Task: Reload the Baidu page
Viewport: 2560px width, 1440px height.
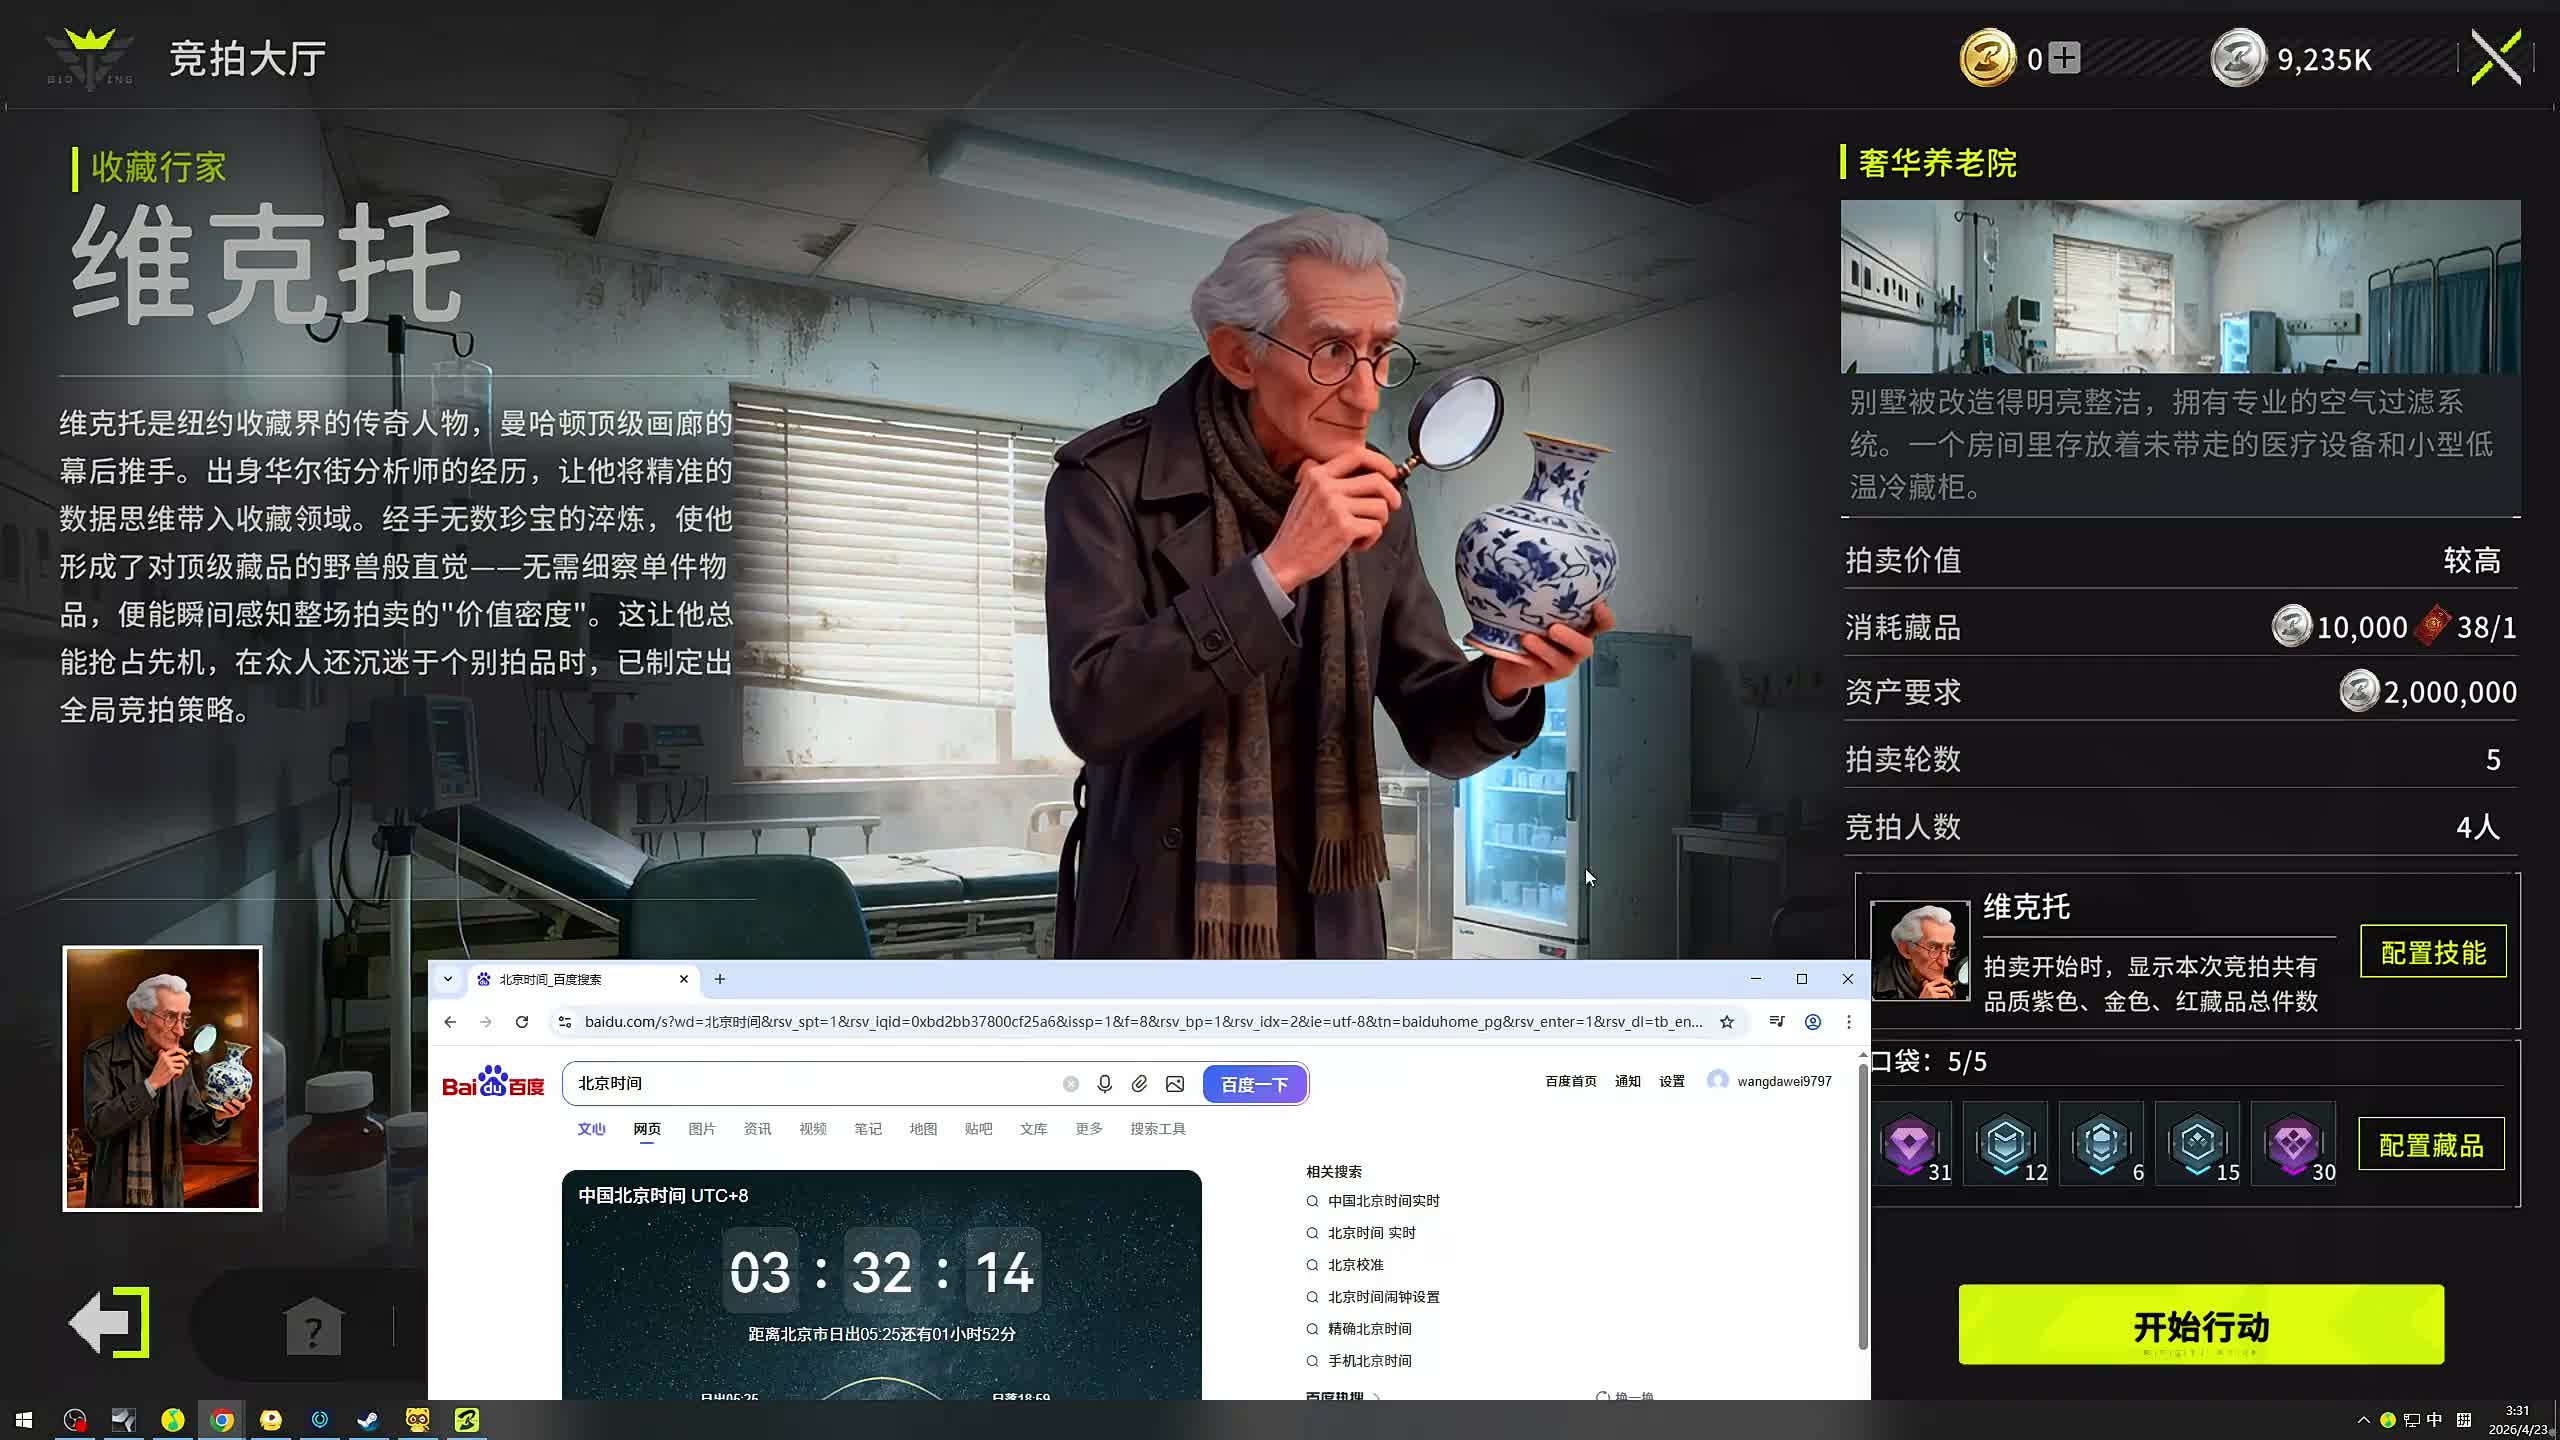Action: [x=522, y=1022]
